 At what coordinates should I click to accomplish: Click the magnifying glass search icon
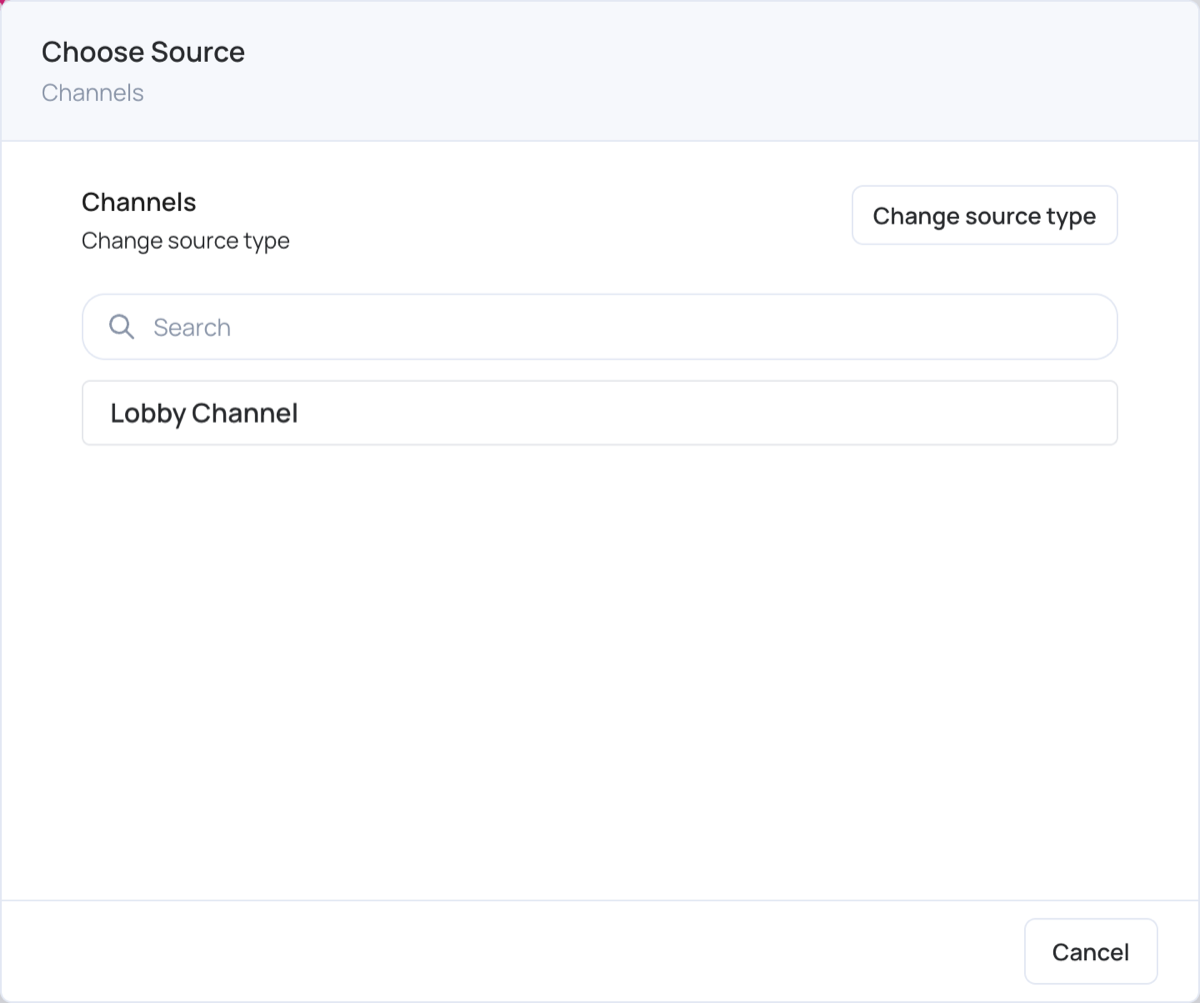(x=121, y=327)
